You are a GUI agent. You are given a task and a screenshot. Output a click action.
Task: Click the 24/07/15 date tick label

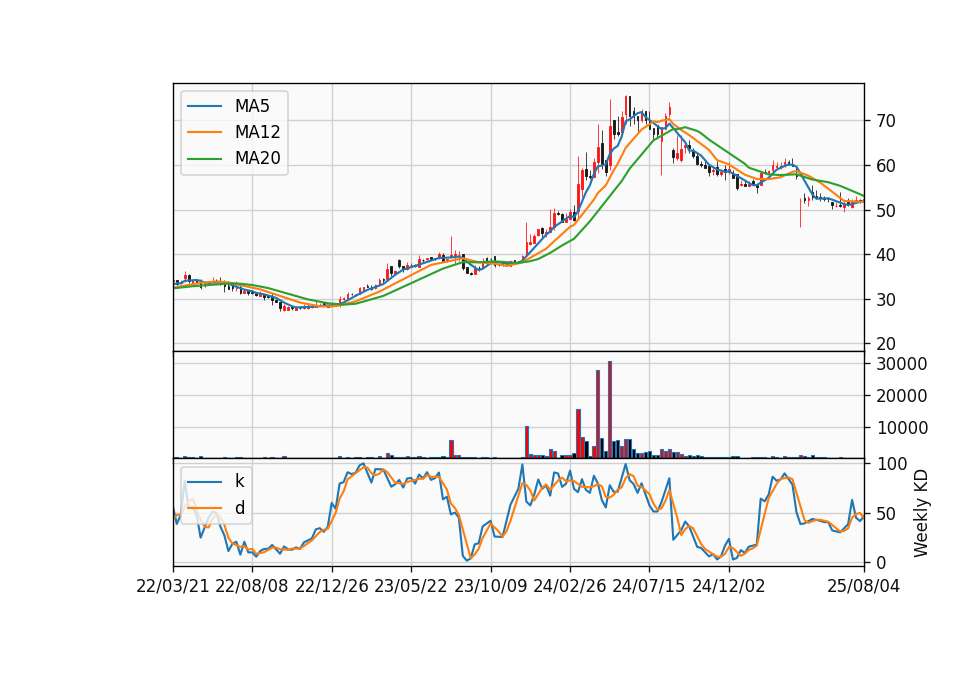coord(649,586)
